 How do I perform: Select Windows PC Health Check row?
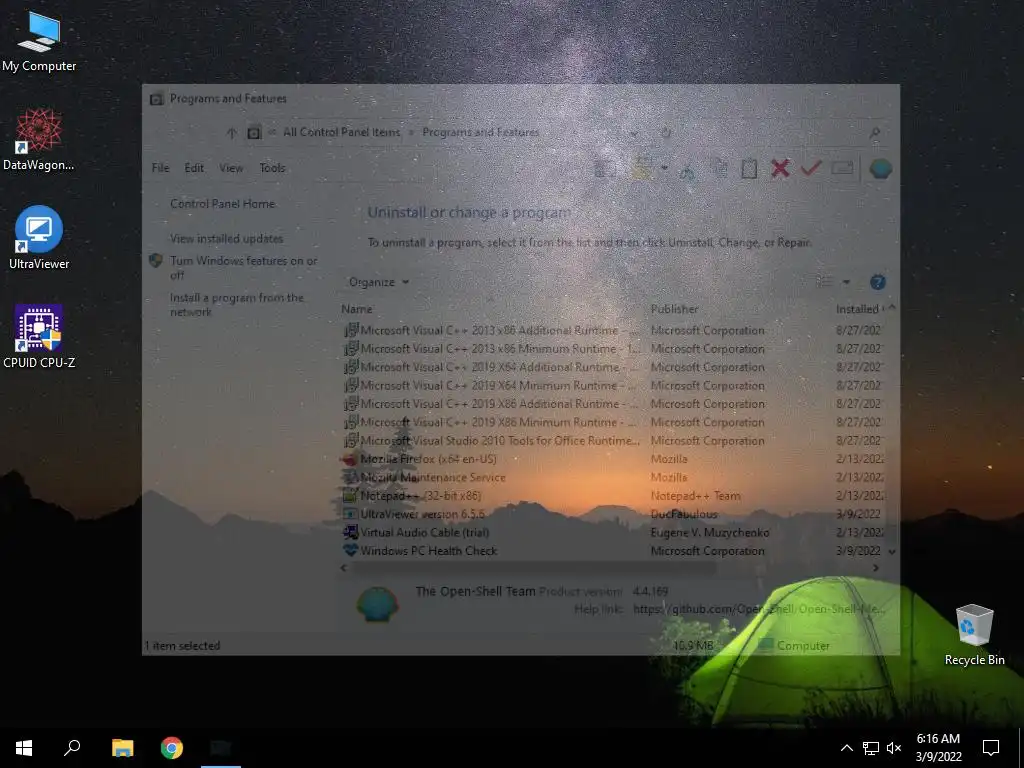pos(613,551)
